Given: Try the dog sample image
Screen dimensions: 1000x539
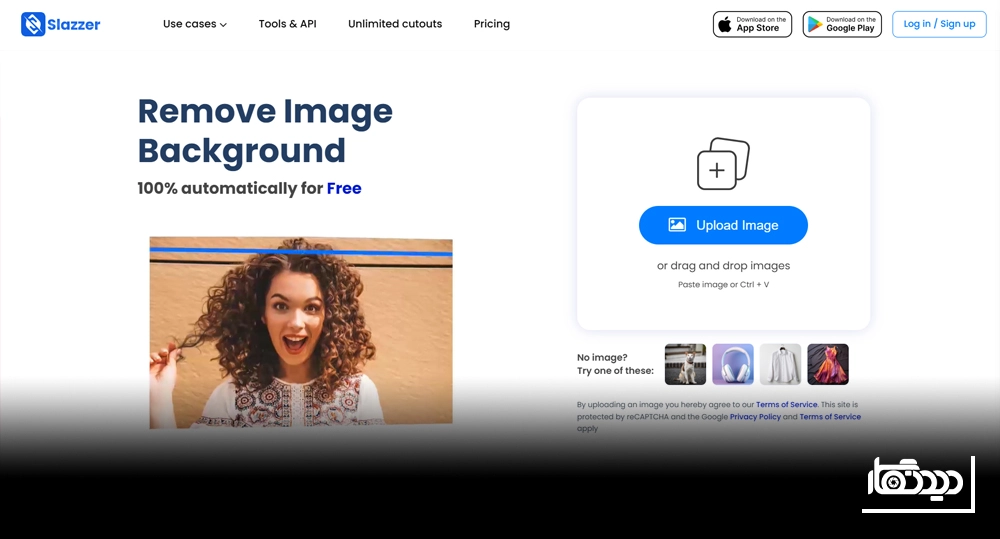Looking at the screenshot, I should [685, 364].
